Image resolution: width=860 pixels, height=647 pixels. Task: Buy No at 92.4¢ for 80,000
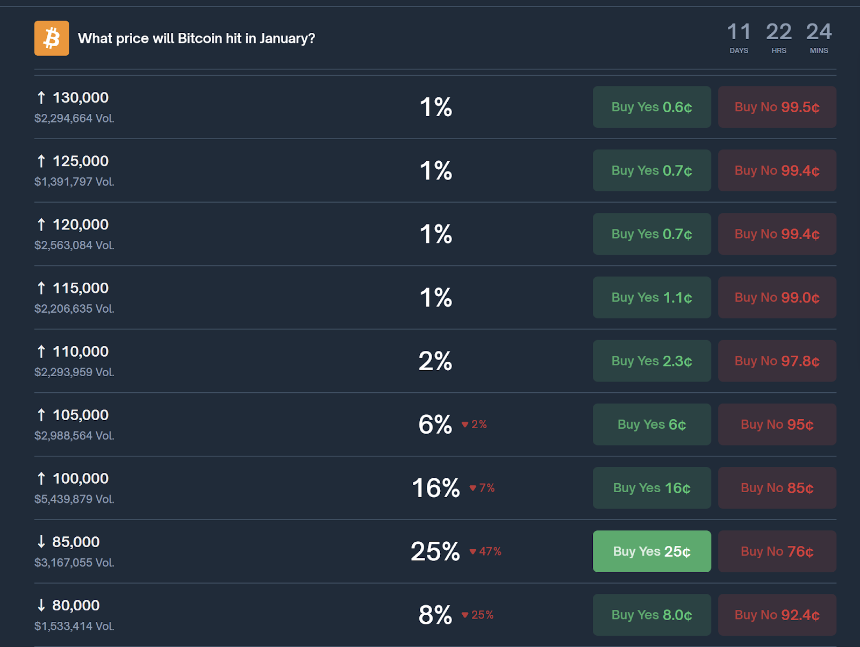777,615
